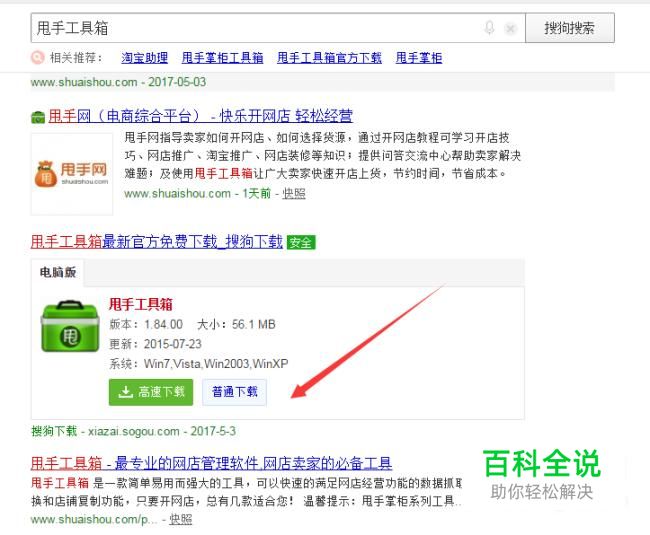
Task: Open the 甩手网（电商综合平台）result title
Action: (201, 116)
